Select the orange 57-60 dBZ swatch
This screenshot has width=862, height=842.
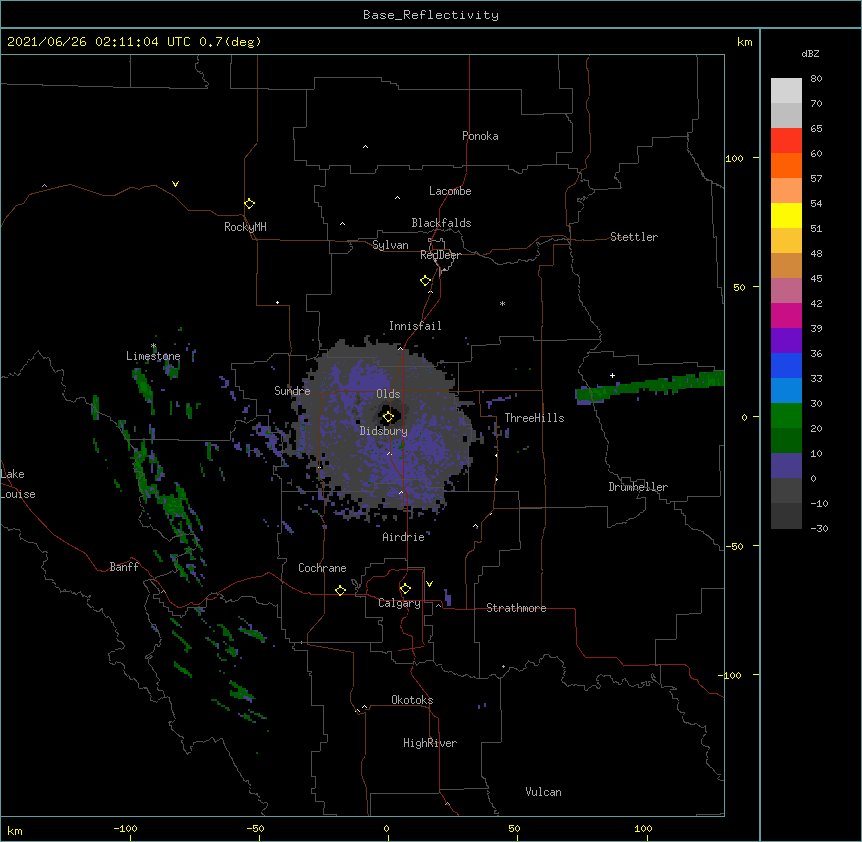tap(786, 165)
